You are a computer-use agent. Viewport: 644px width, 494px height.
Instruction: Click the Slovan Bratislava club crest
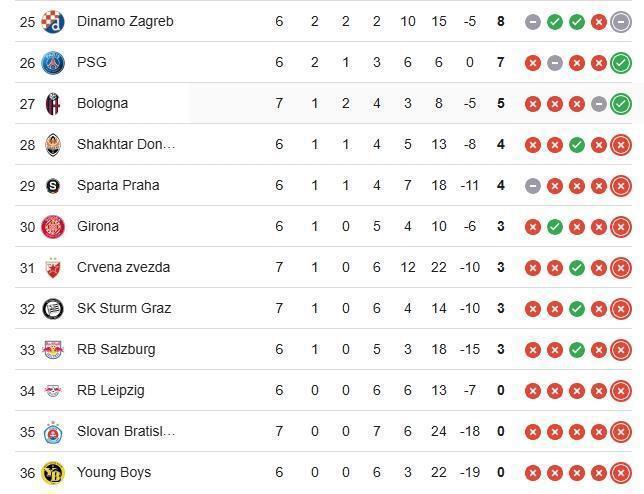53,432
